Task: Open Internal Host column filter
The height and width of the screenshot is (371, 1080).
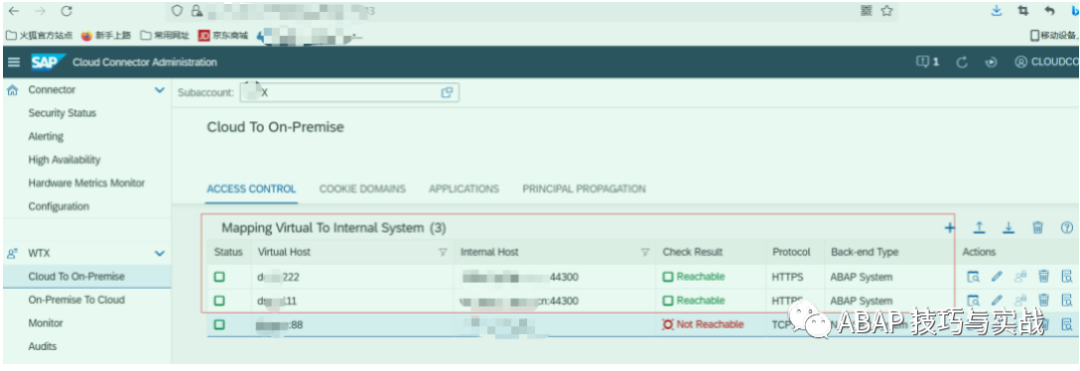Action: (x=645, y=253)
